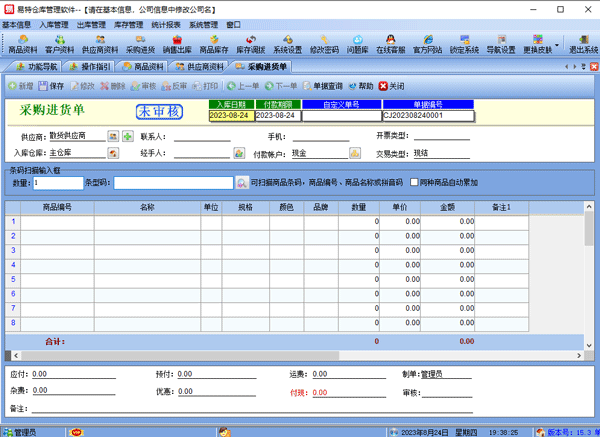
Task: Open the 付款帐户 account selector
Action: (x=355, y=154)
